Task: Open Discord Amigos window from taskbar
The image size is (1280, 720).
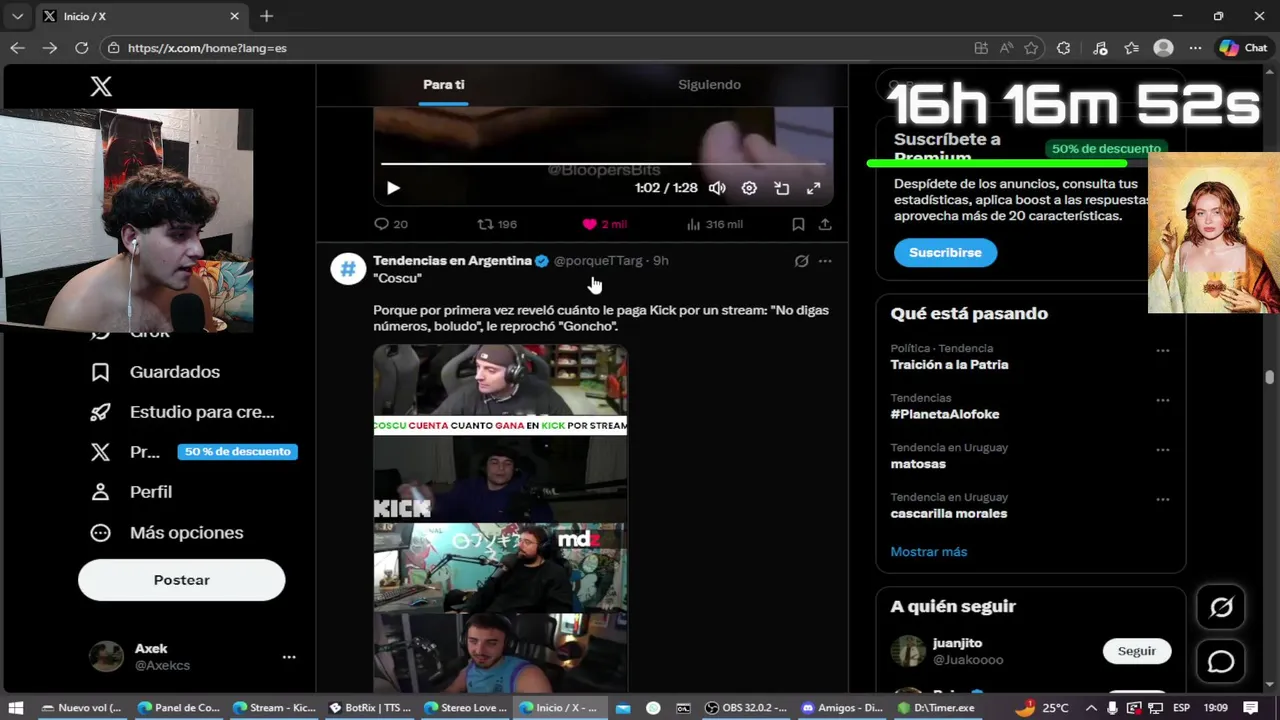Action: (841, 708)
